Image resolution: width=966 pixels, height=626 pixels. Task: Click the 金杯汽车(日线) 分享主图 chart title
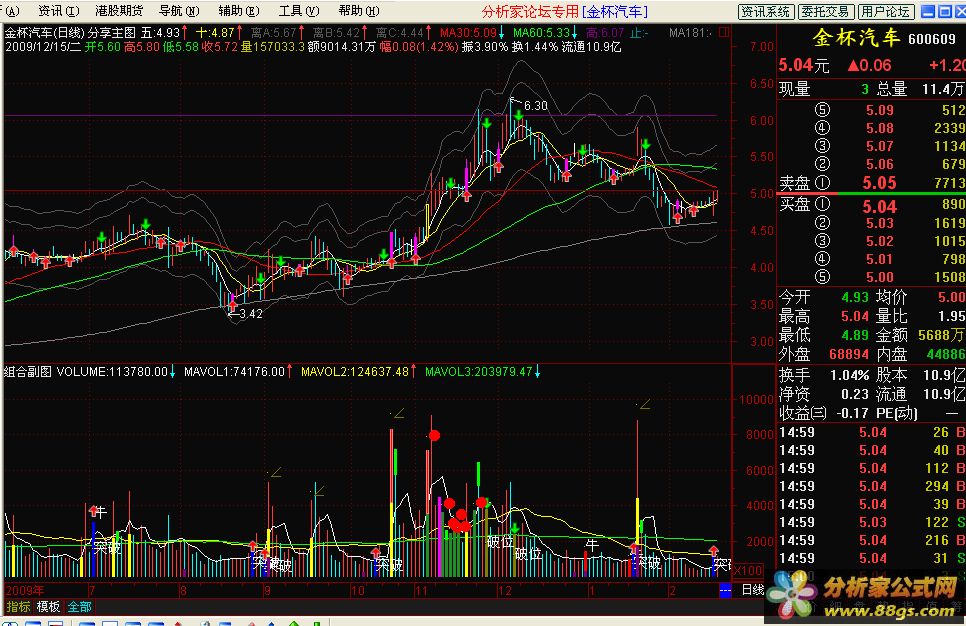[70, 33]
